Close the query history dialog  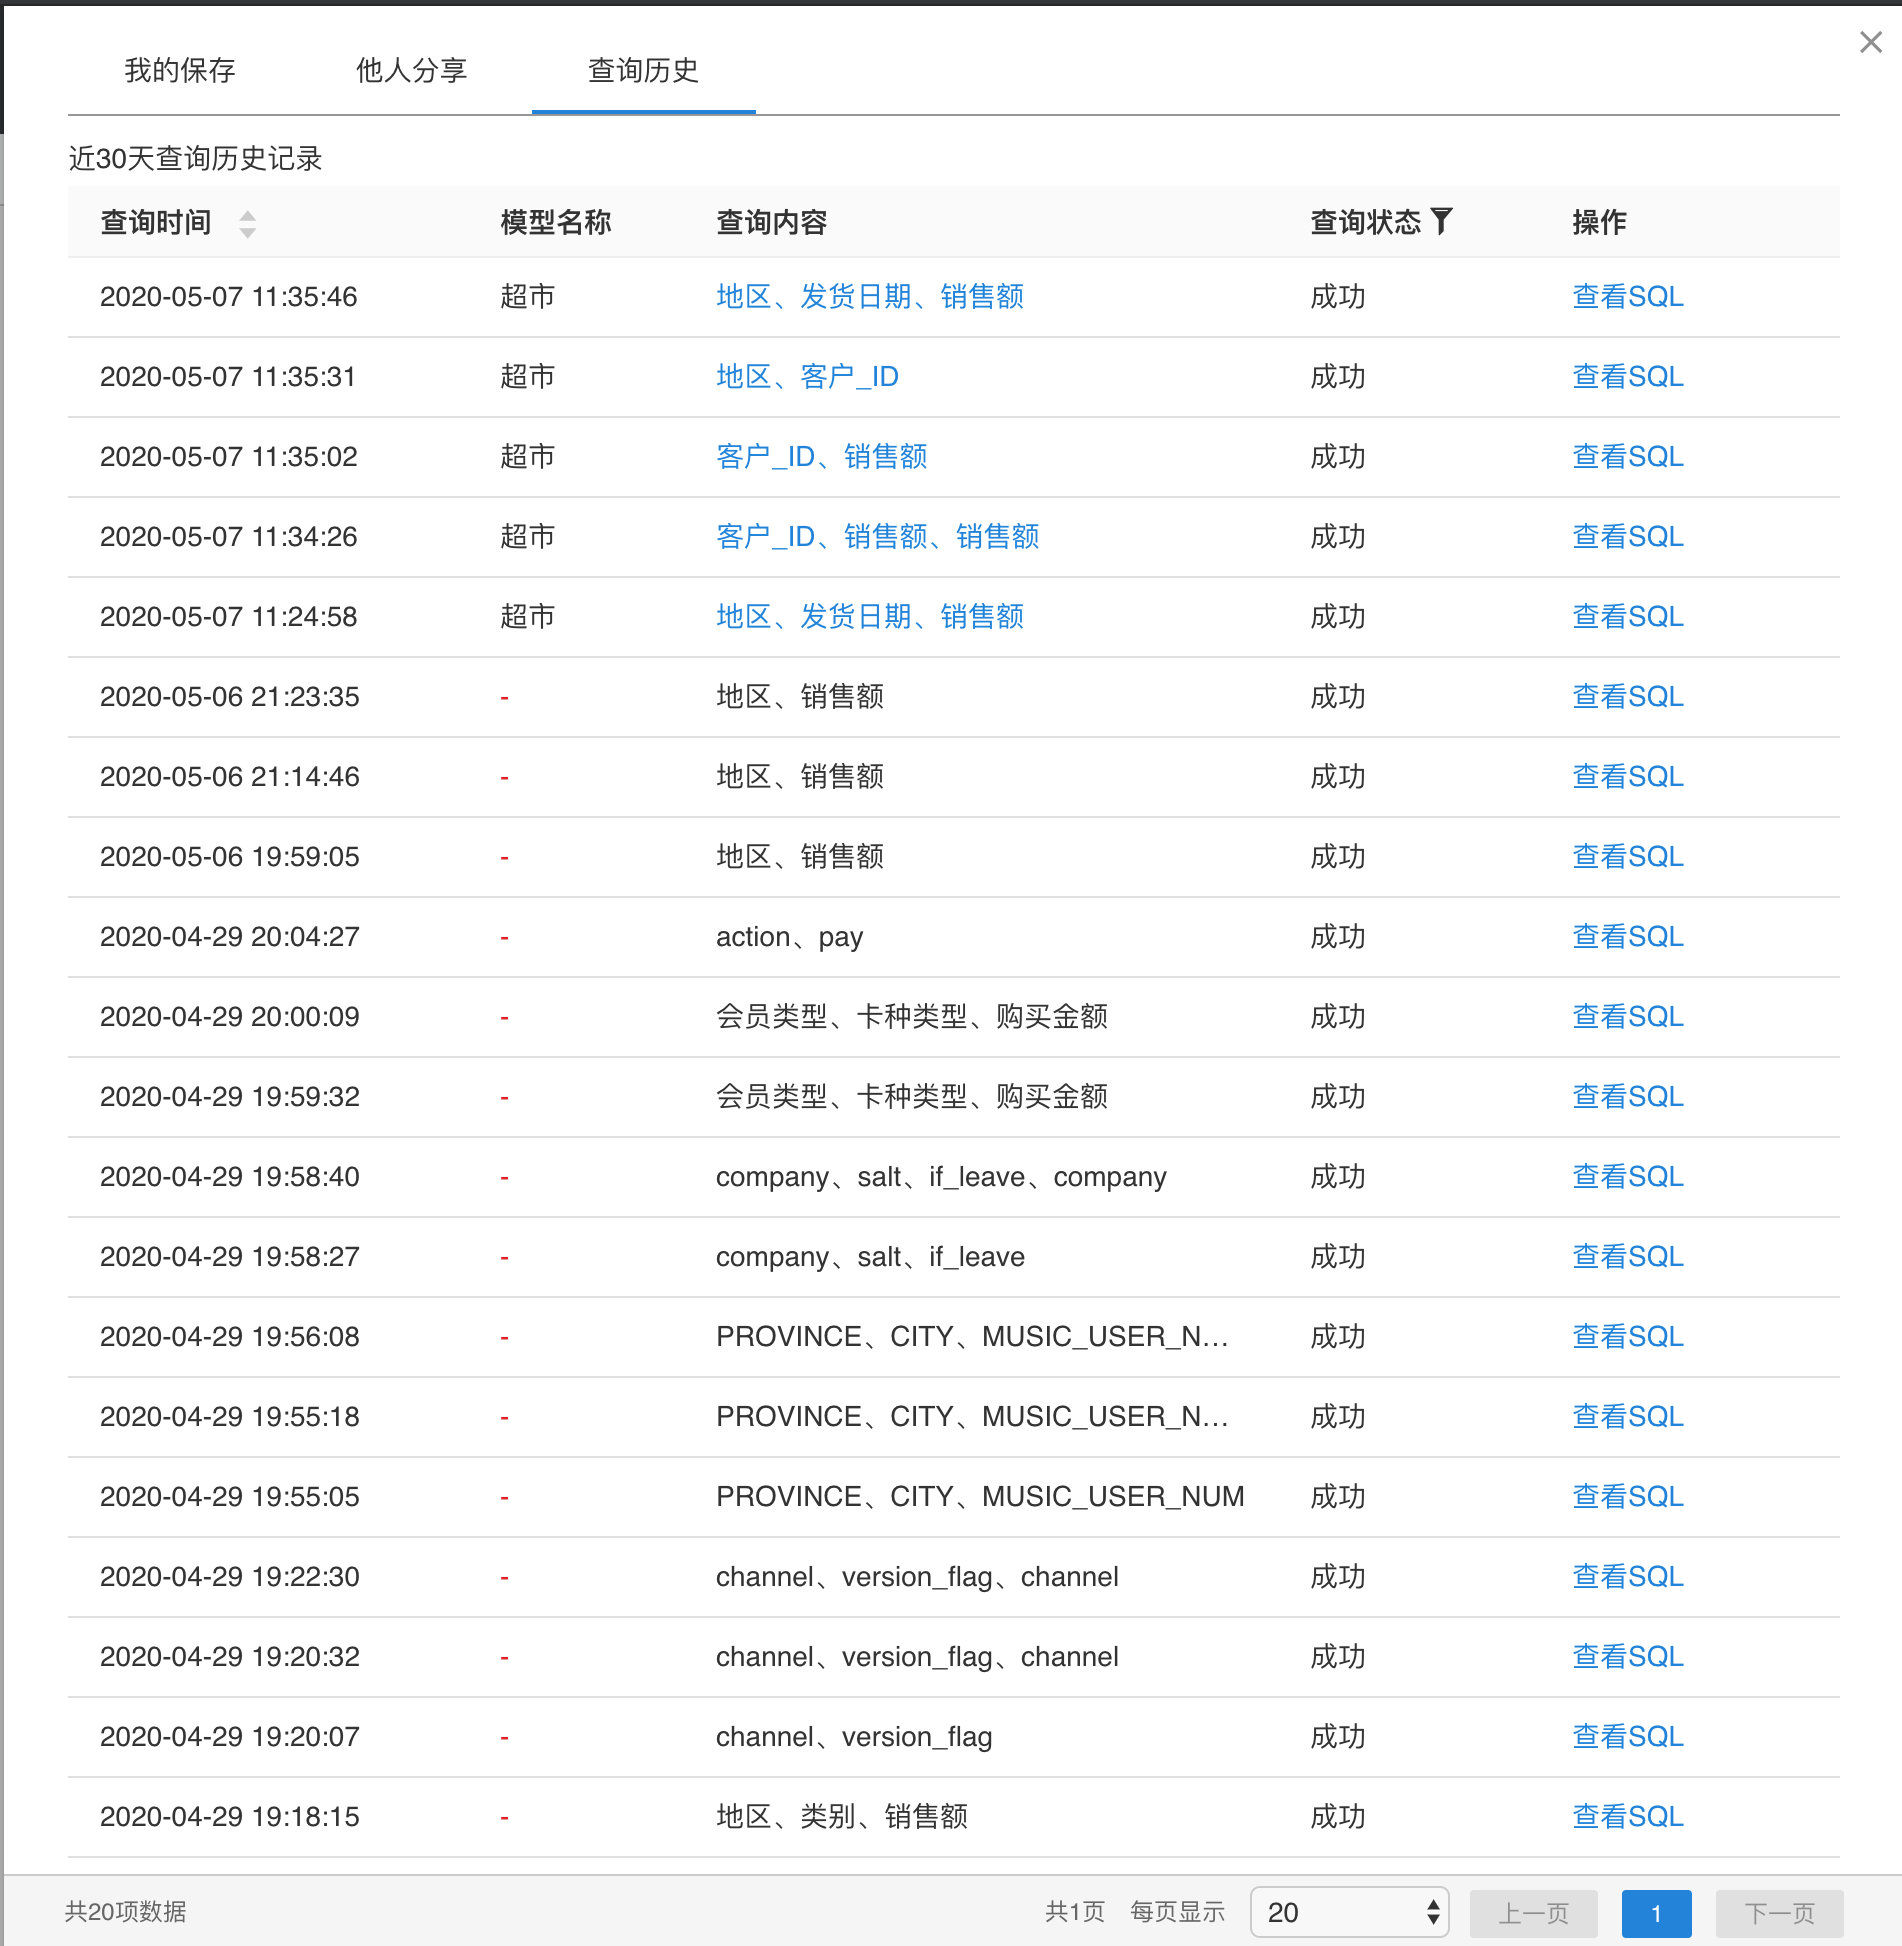(x=1870, y=42)
